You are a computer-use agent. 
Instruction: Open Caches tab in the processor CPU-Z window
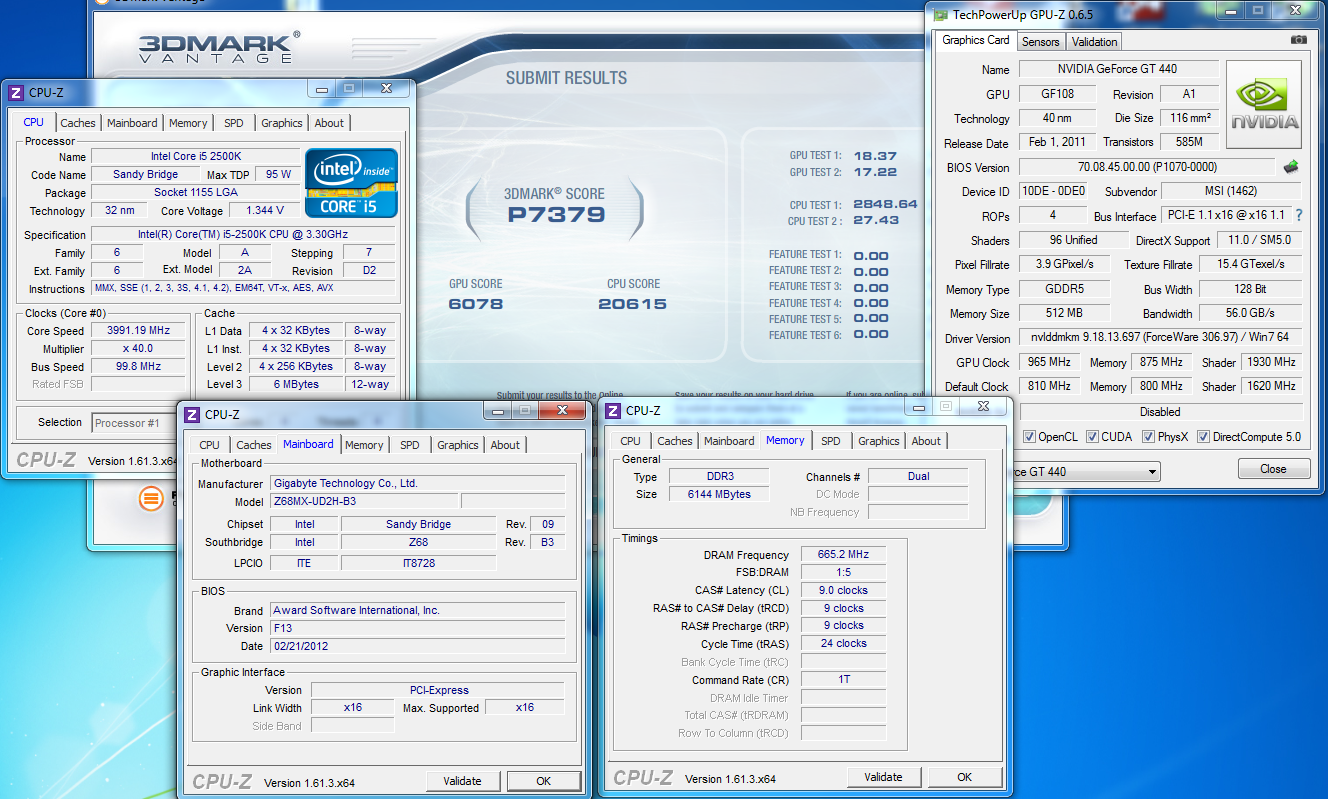pos(78,123)
